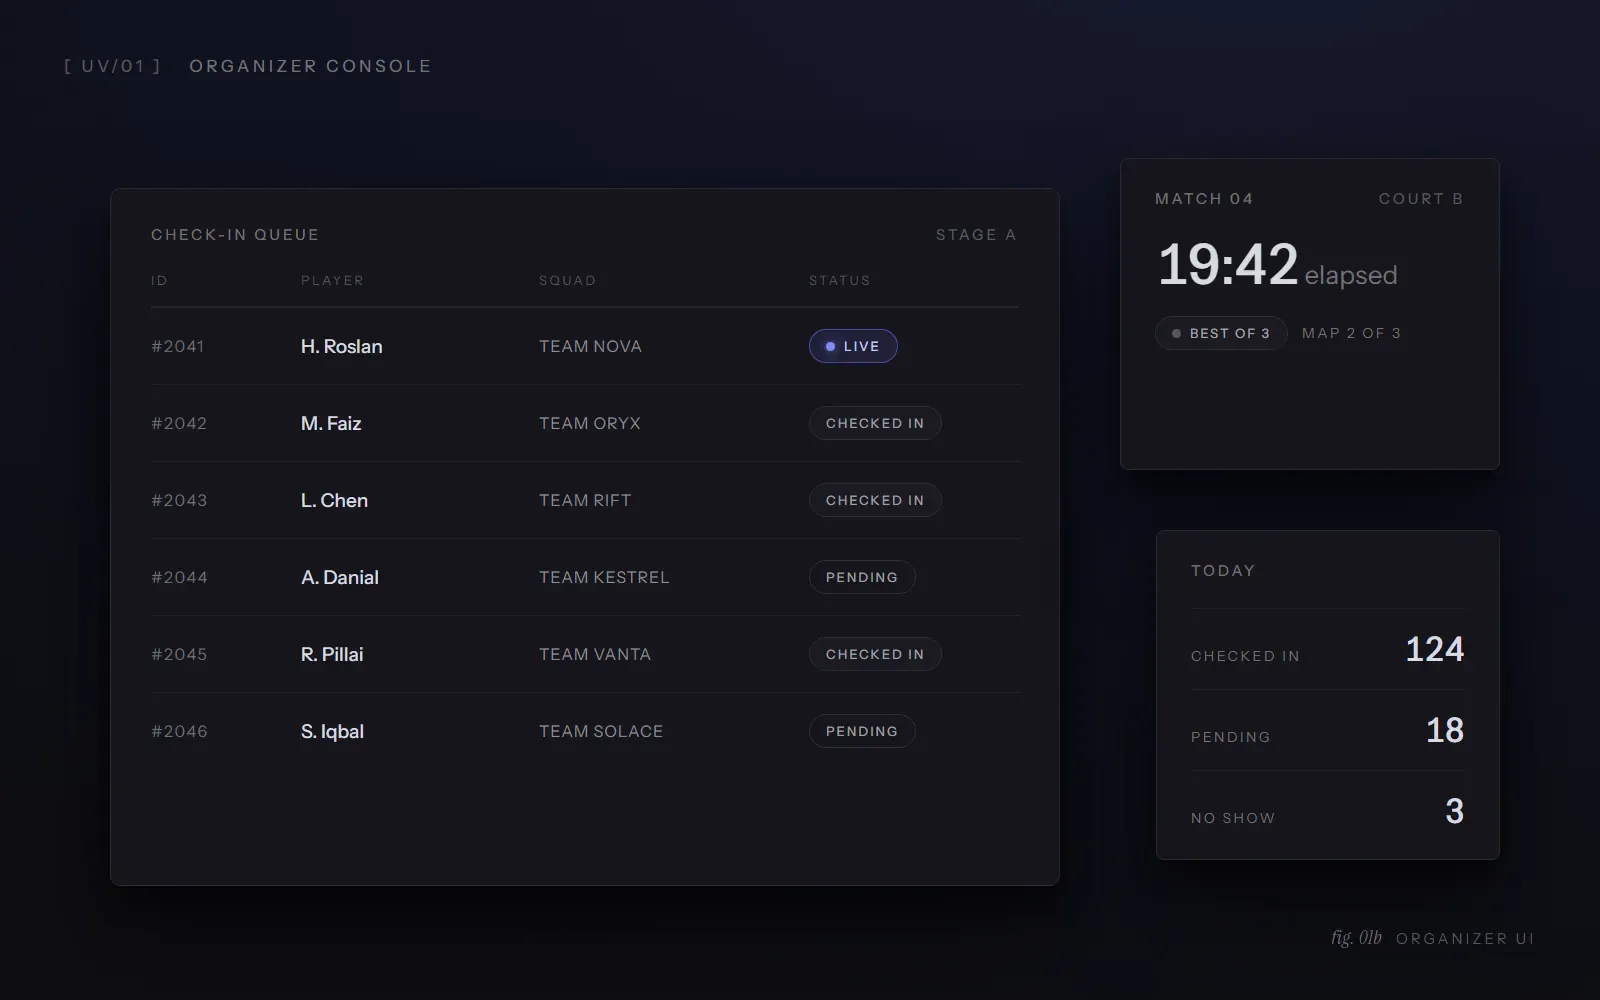The height and width of the screenshot is (1000, 1600).
Task: Select player ID #2044
Action: (x=179, y=577)
